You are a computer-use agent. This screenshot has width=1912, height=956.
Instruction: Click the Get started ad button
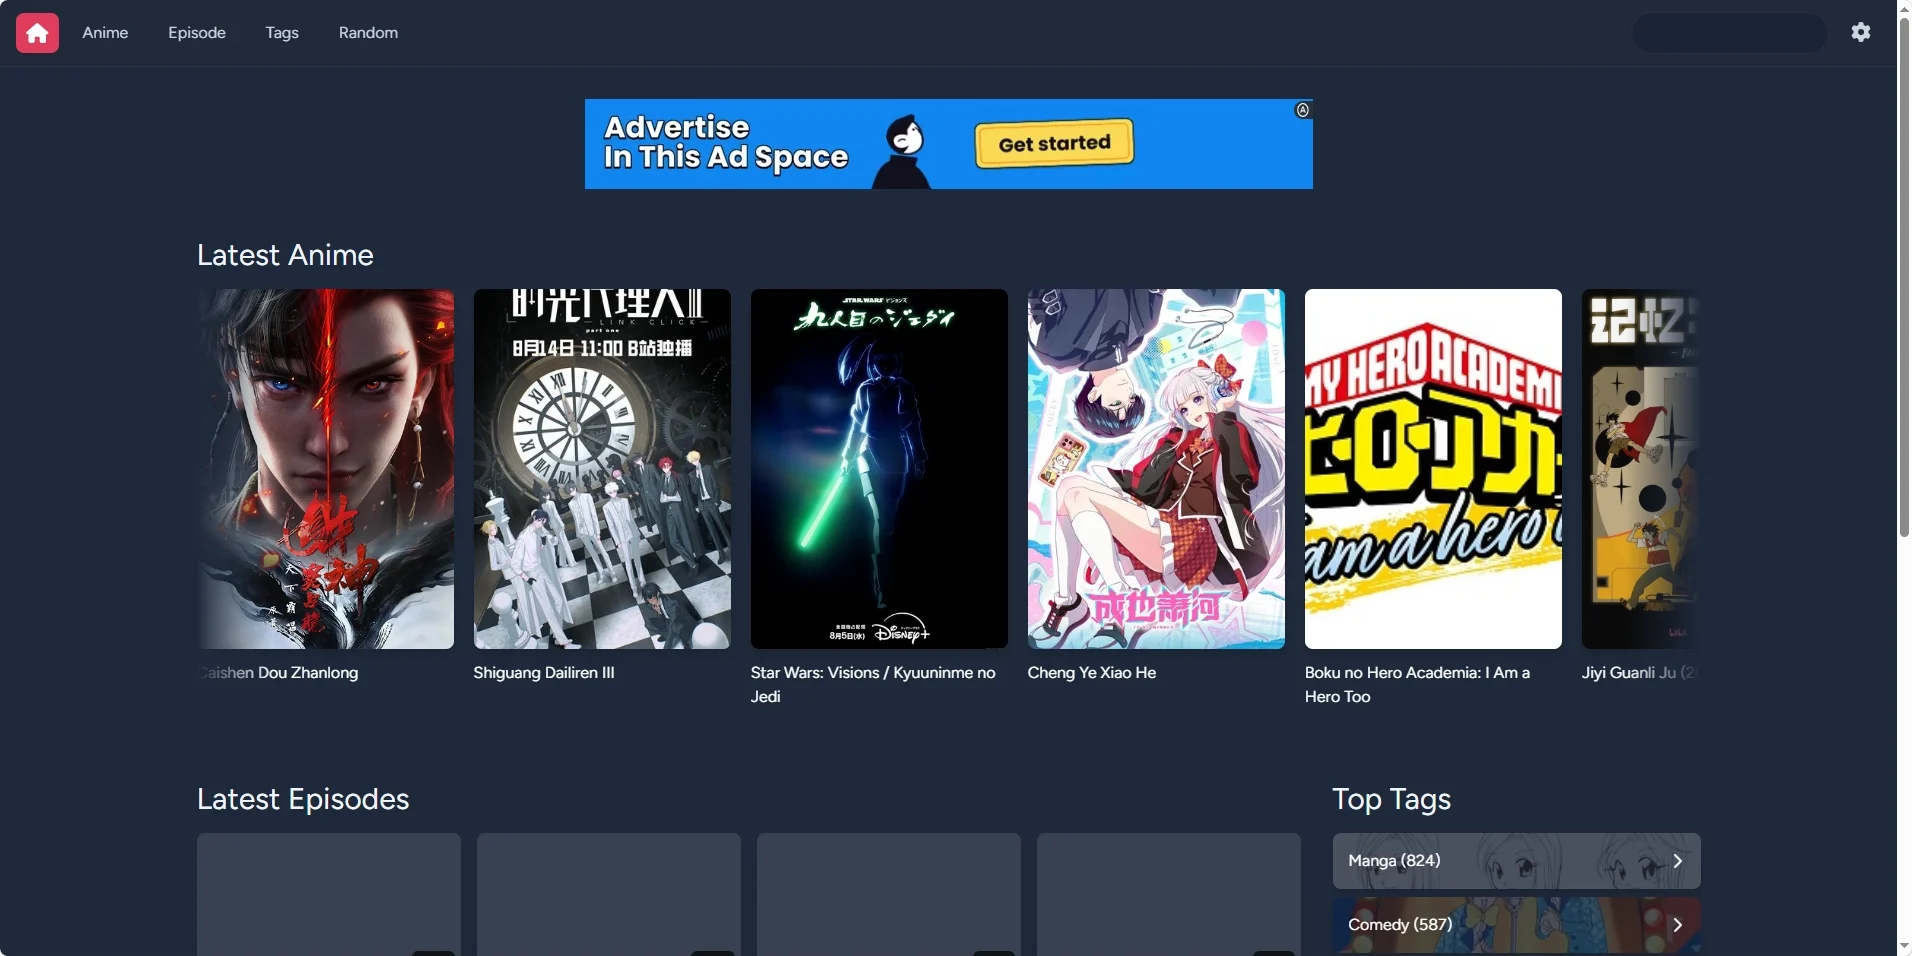coord(1054,143)
